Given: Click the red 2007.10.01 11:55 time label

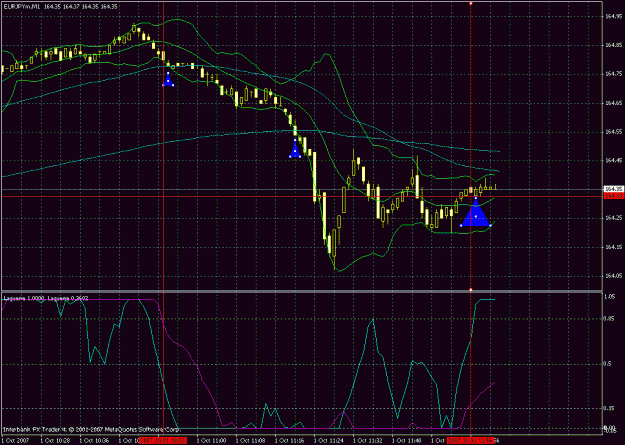Looking at the screenshot, I should pyautogui.click(x=471, y=441).
